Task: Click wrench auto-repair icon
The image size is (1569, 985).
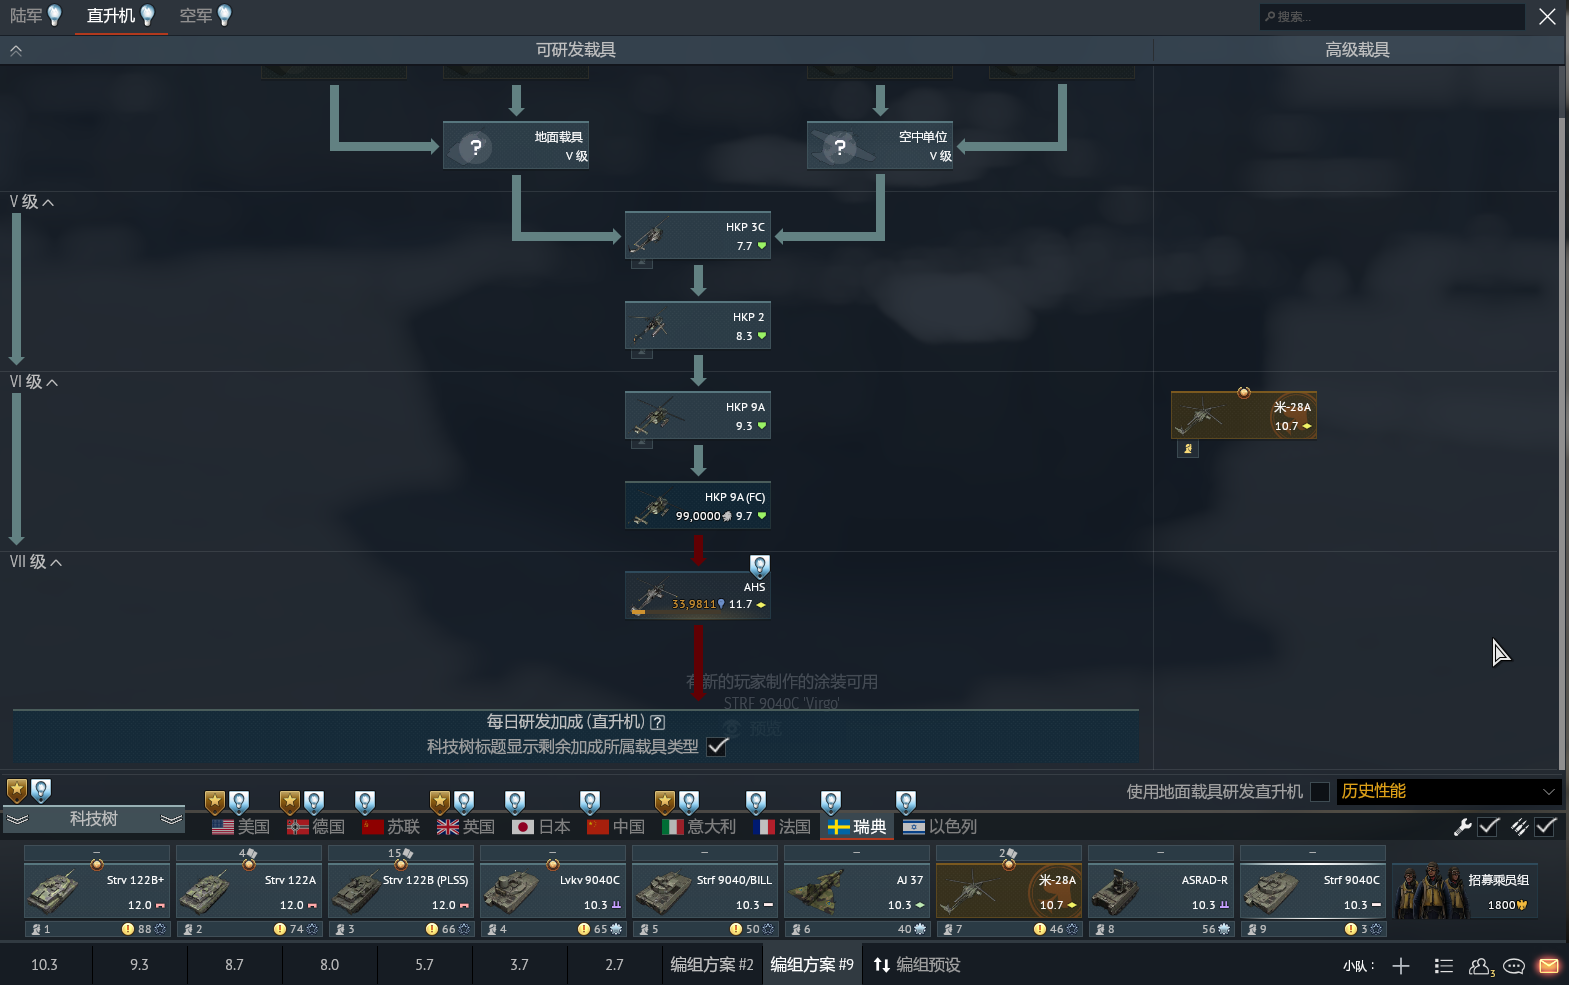Action: pos(1462,827)
